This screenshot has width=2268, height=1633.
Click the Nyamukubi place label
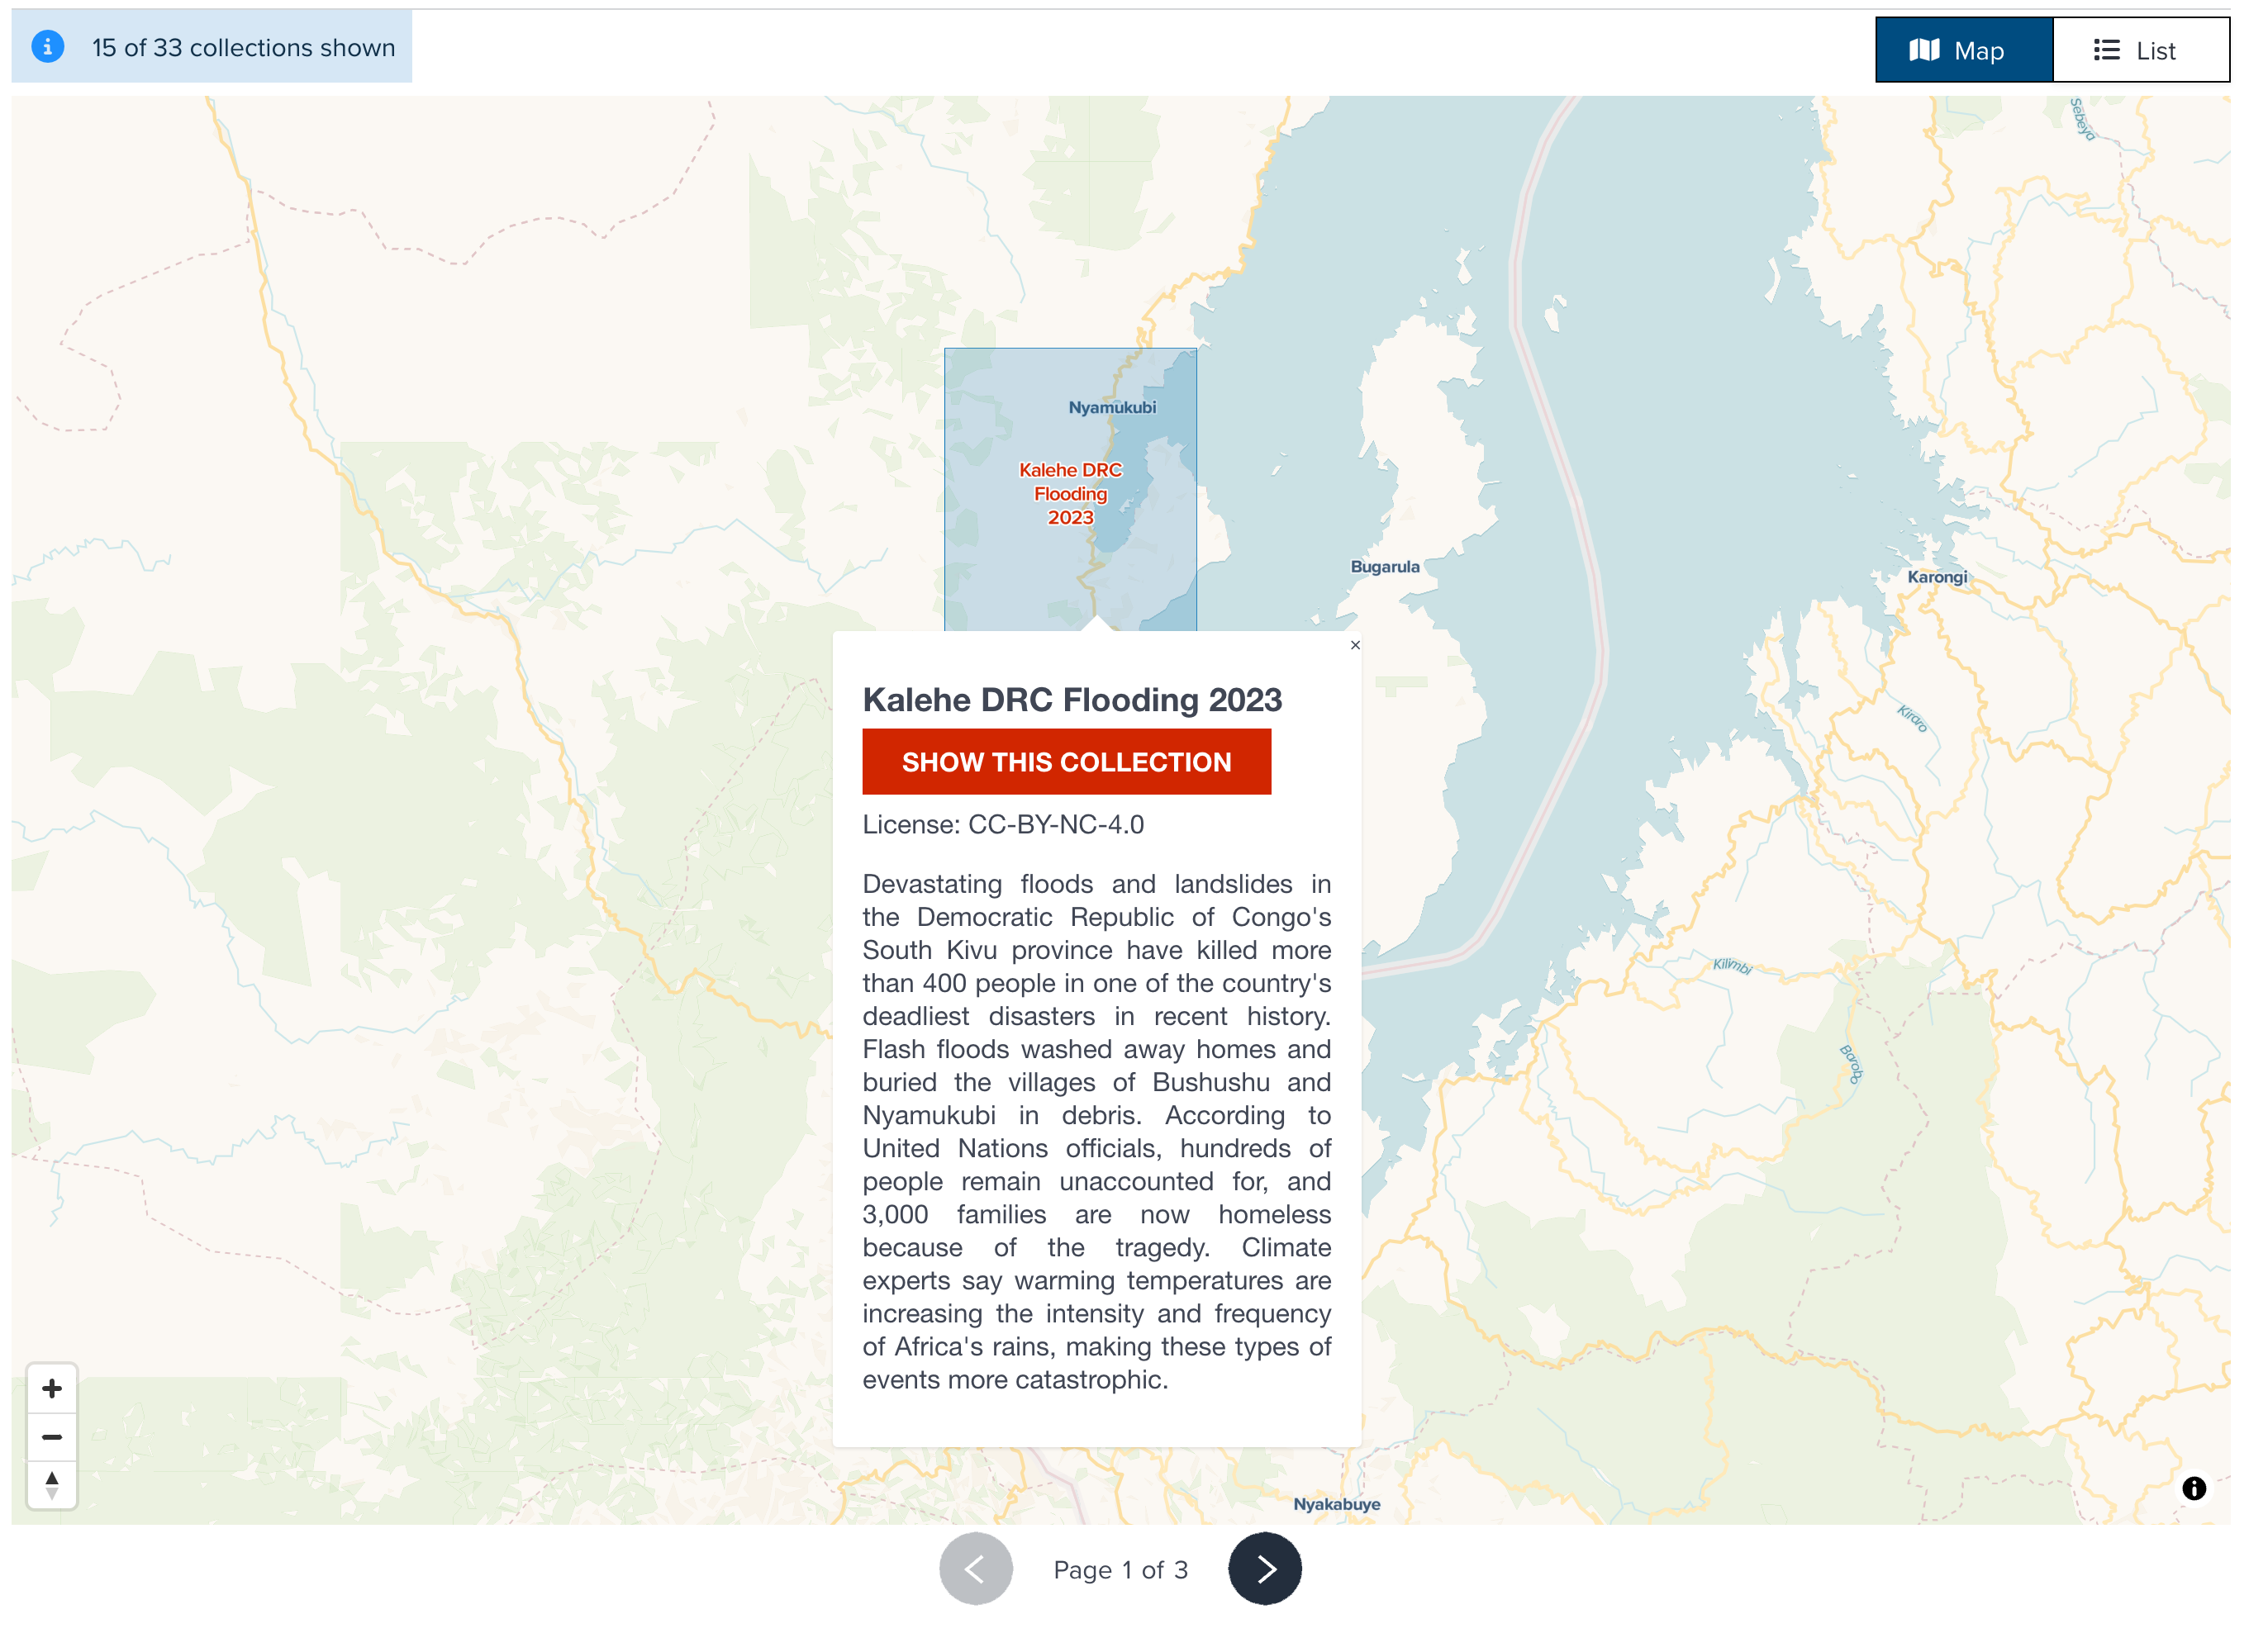pos(1112,407)
